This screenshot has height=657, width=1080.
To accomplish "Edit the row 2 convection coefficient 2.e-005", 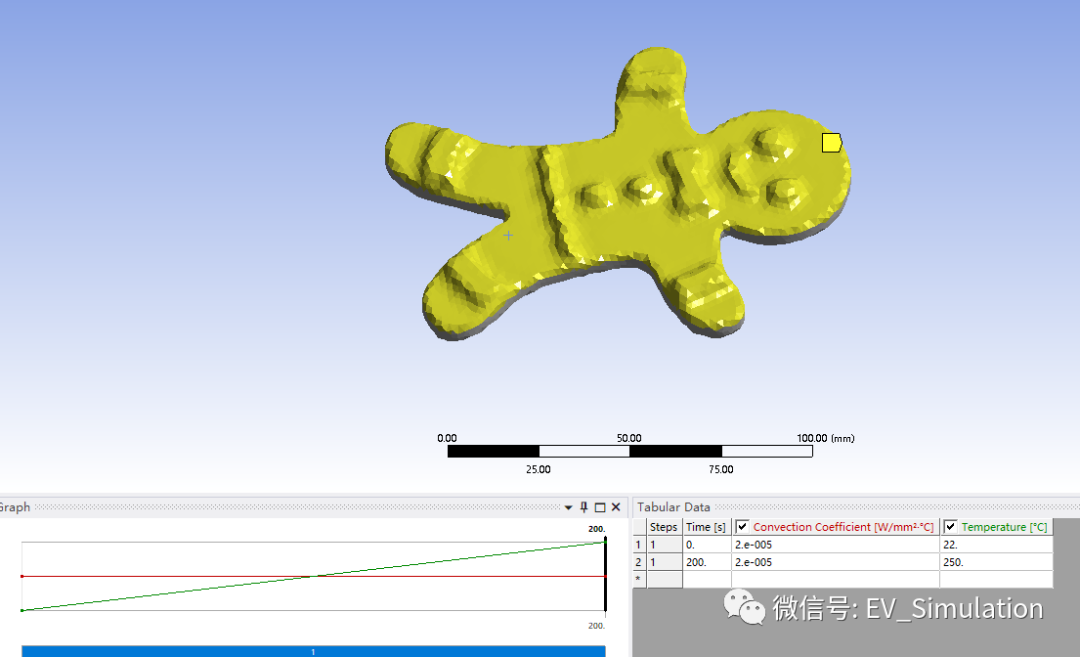I will 835,562.
